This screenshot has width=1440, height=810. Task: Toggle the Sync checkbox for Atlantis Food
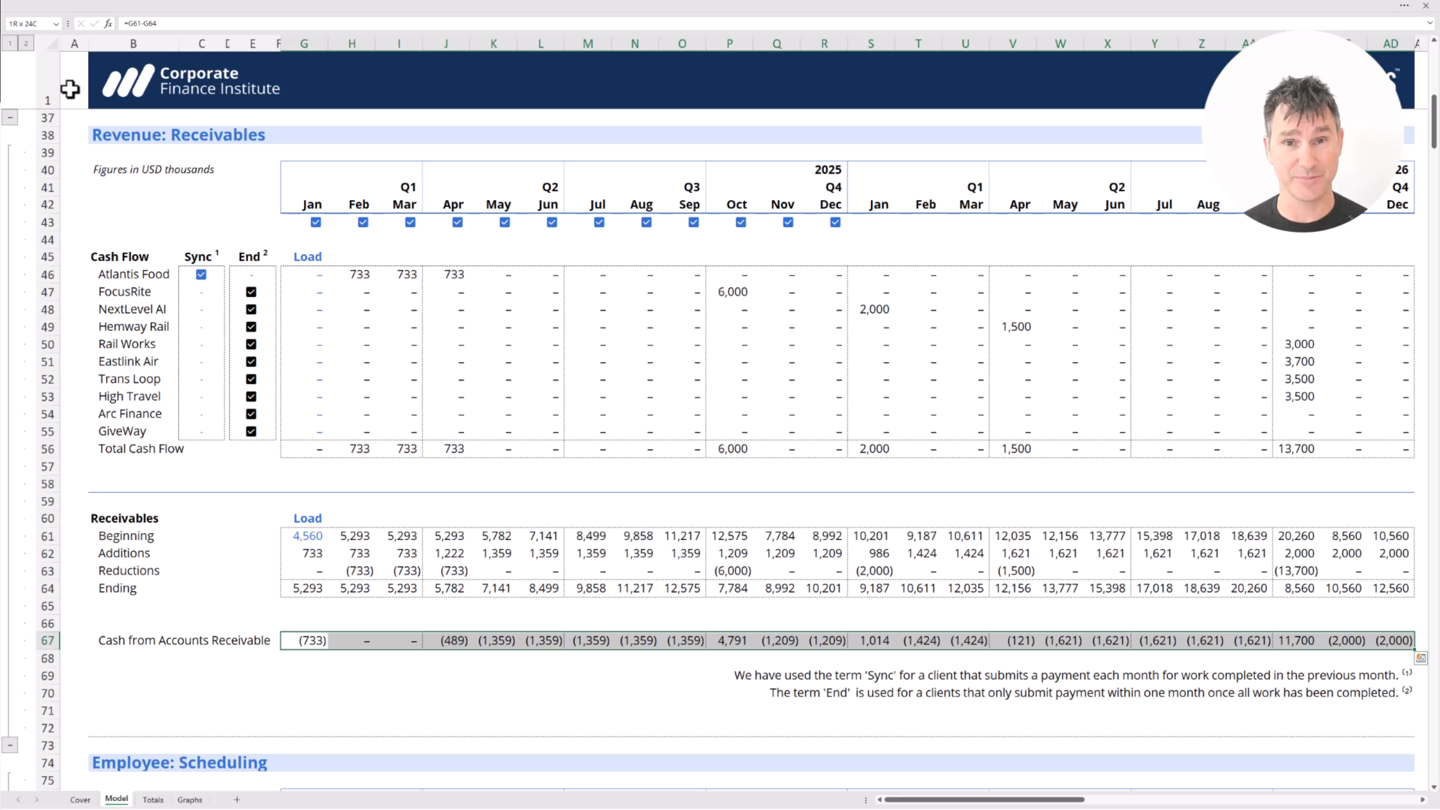[201, 274]
